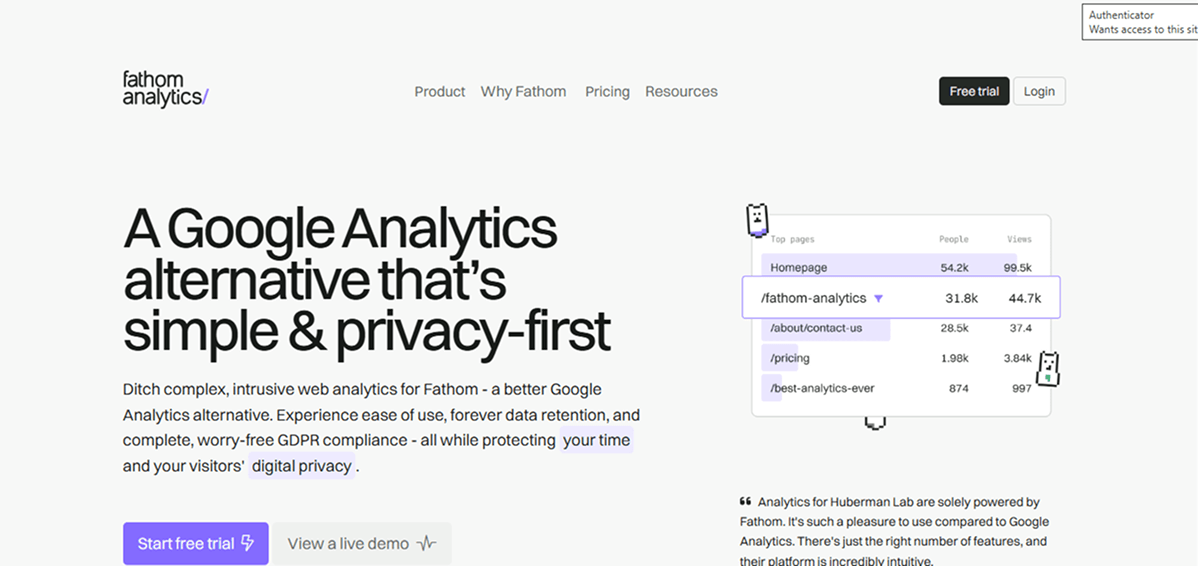Click the pixel robot mascot above Top pages
The height and width of the screenshot is (566, 1198).
tap(757, 220)
